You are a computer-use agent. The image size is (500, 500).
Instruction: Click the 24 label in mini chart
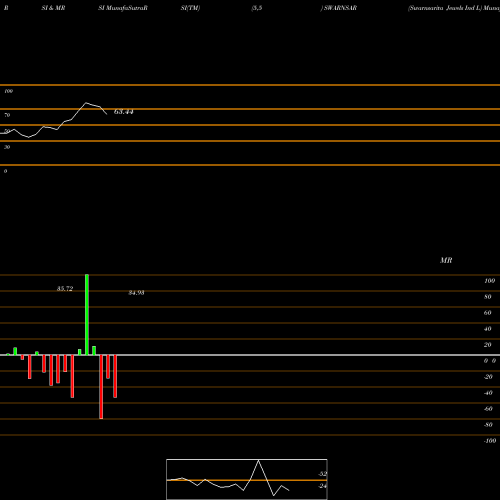(x=323, y=486)
